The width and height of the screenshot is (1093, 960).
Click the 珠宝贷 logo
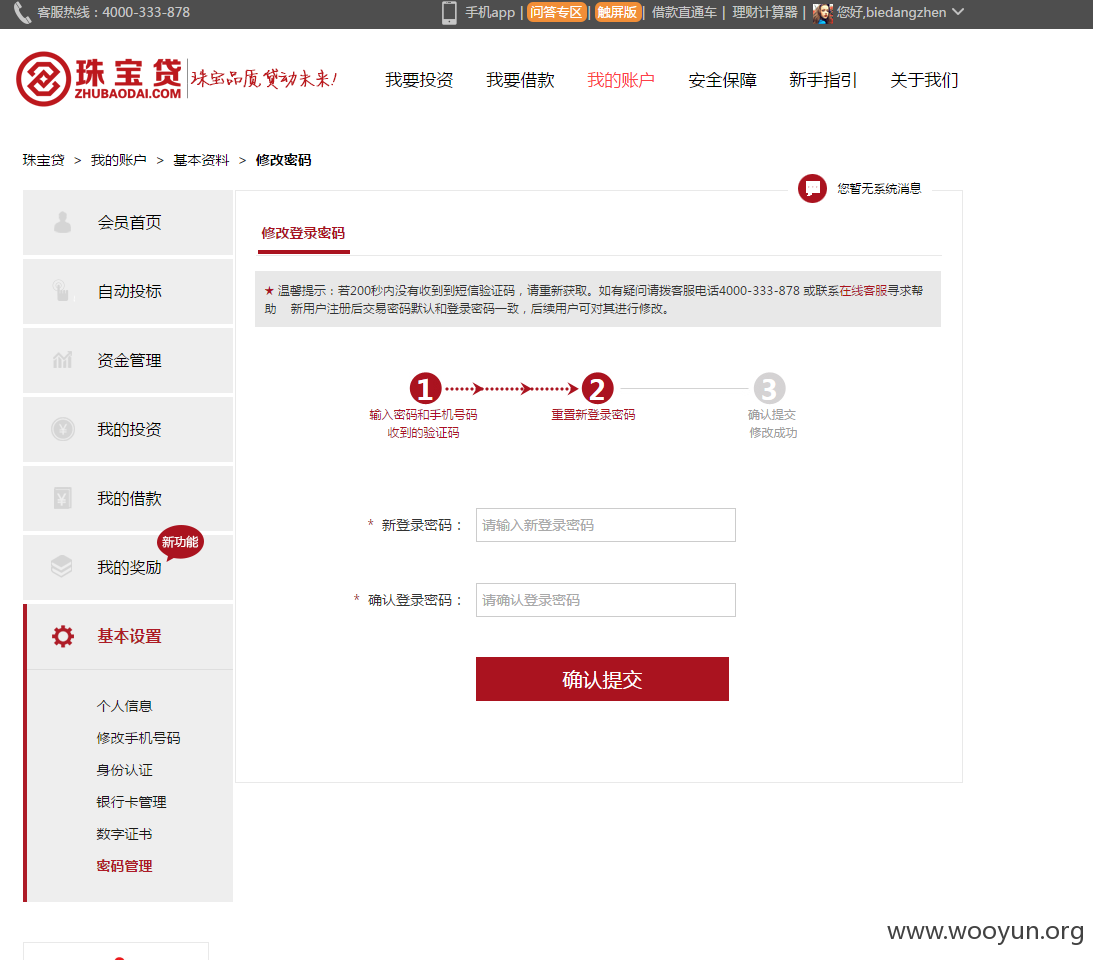point(100,79)
